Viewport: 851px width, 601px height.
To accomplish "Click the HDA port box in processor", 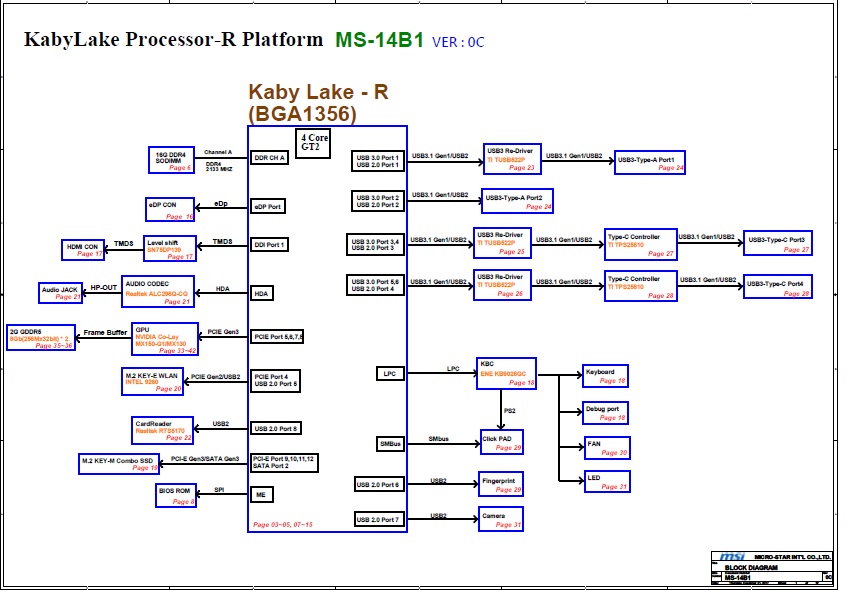I will pos(262,294).
